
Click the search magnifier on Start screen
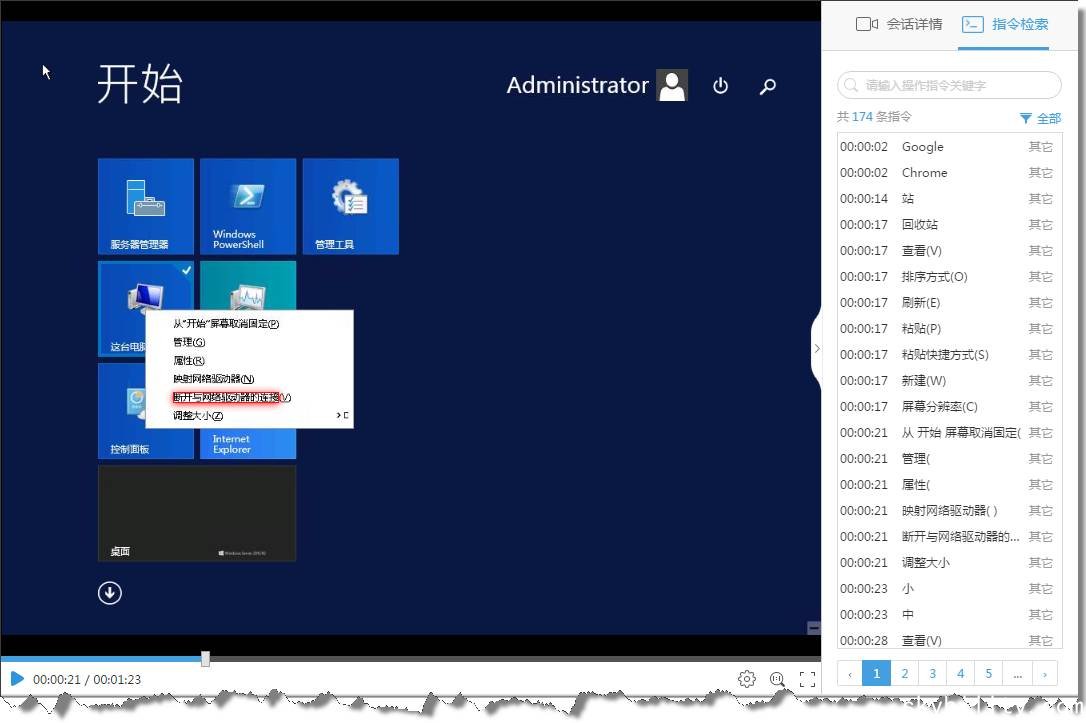tap(768, 86)
